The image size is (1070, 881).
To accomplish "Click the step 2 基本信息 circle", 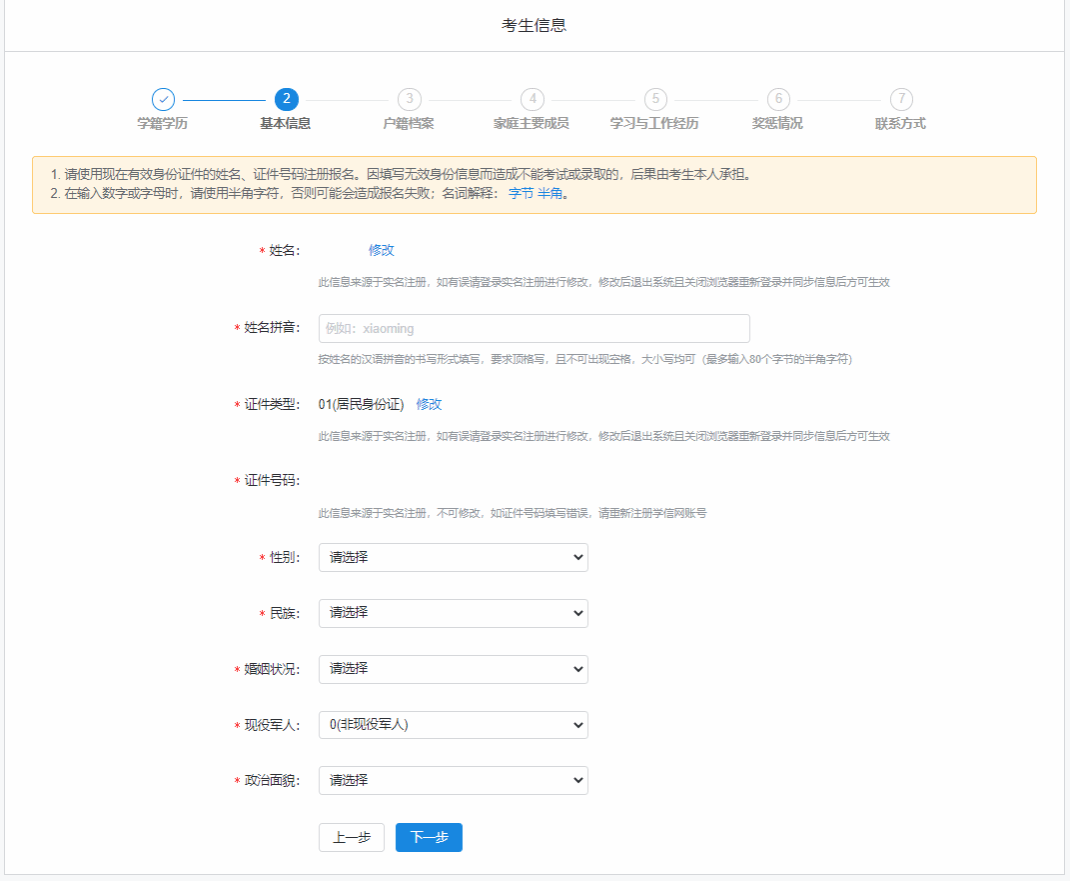I will [x=286, y=99].
